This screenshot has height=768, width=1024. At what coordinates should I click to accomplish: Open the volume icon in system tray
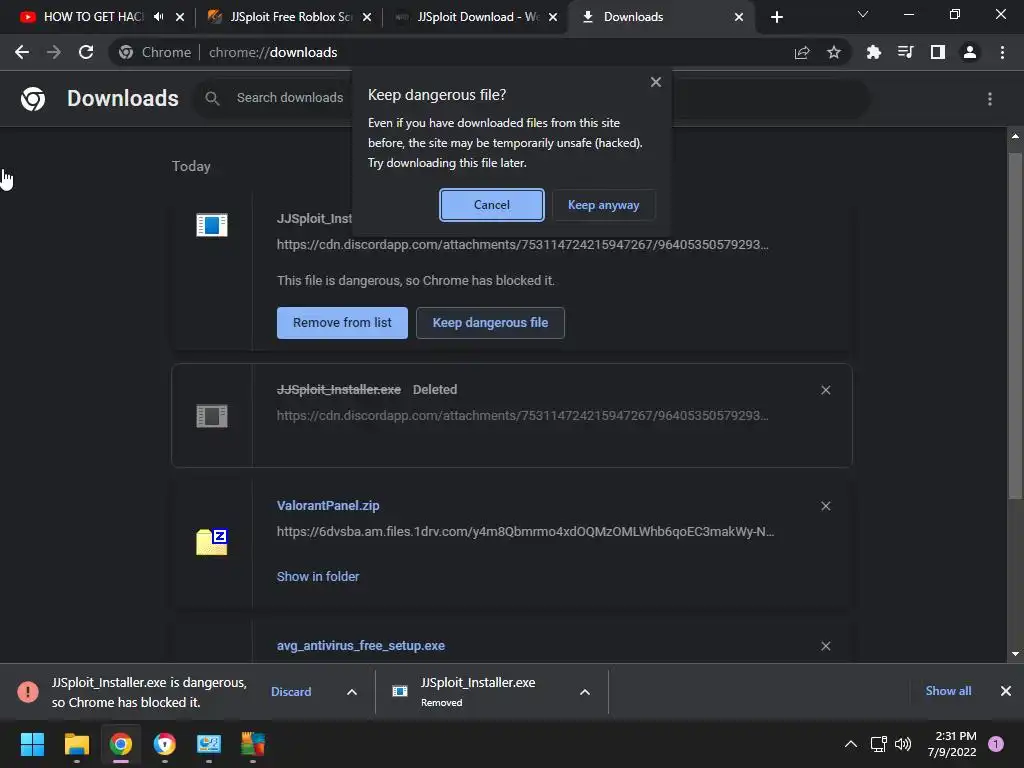(903, 744)
